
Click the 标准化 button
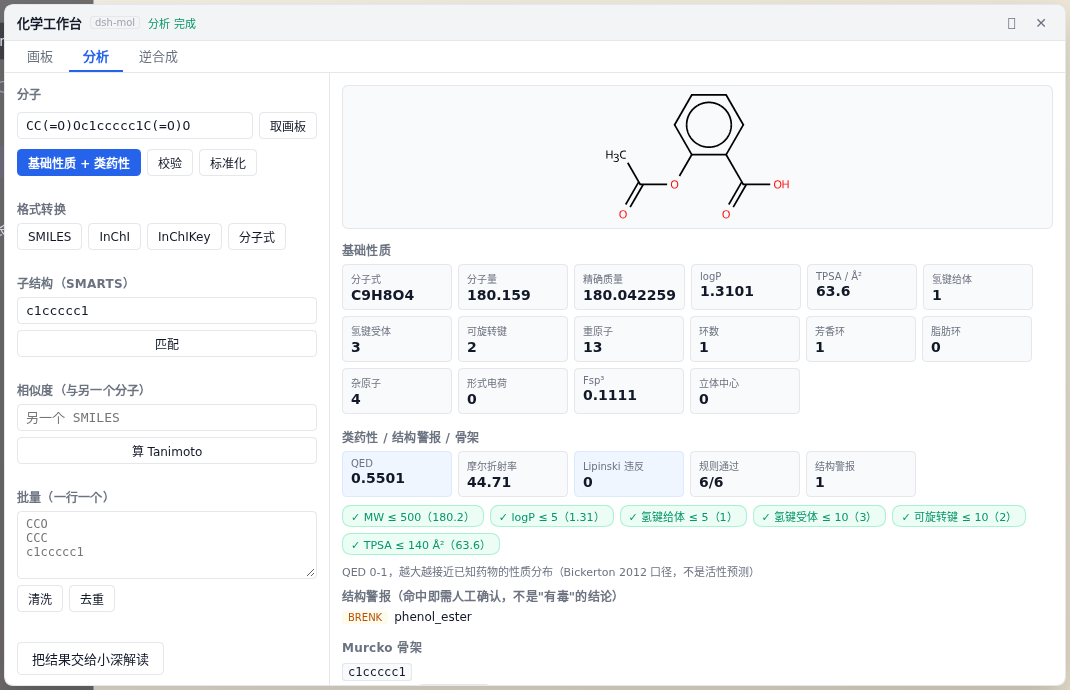[x=228, y=163]
